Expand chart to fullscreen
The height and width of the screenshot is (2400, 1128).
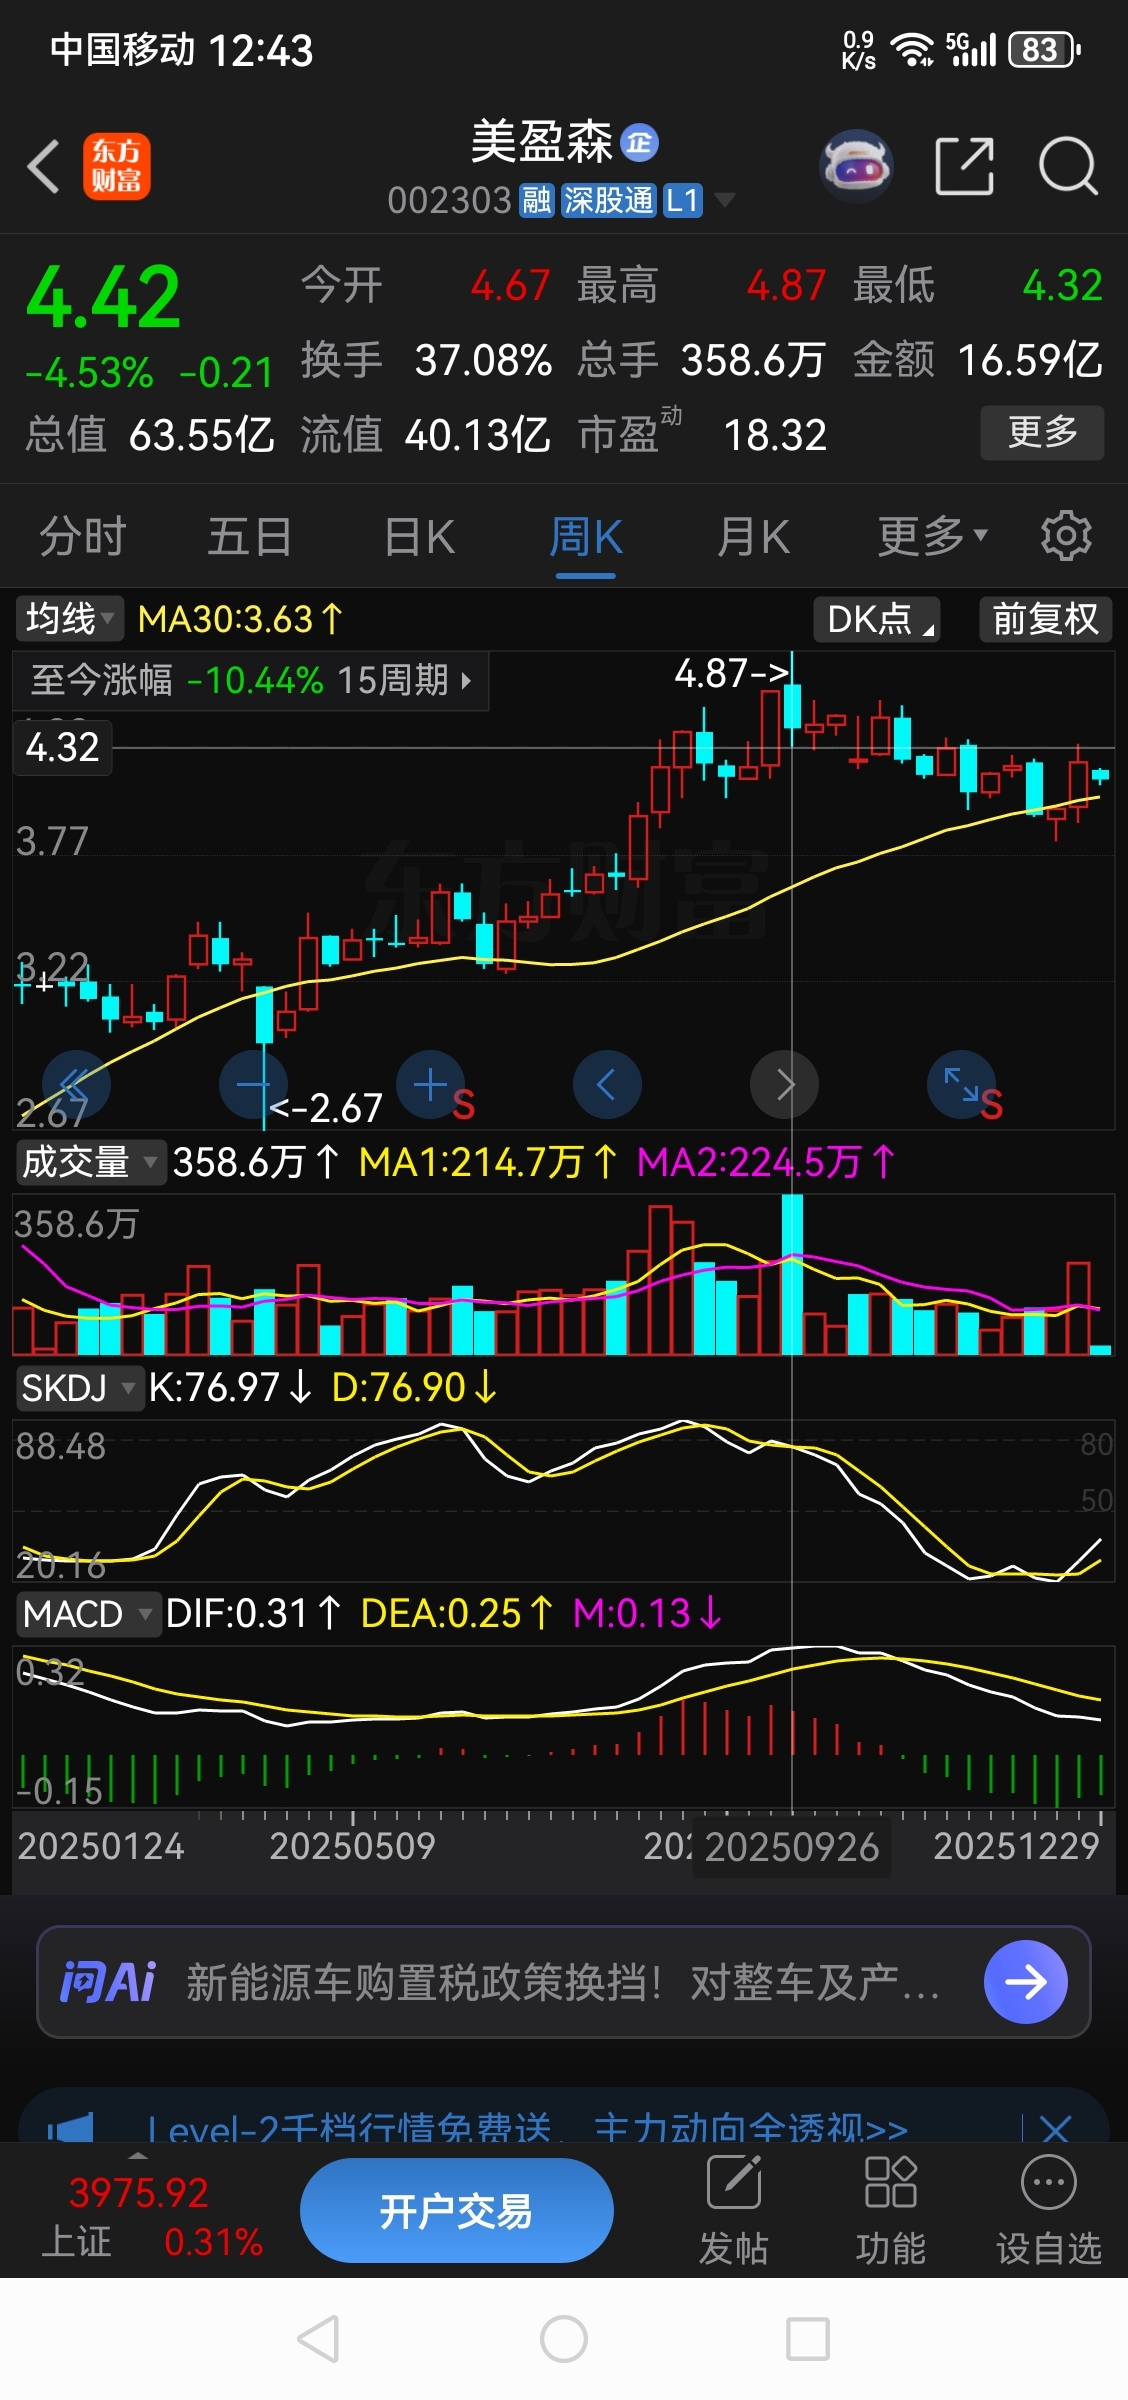[961, 1084]
